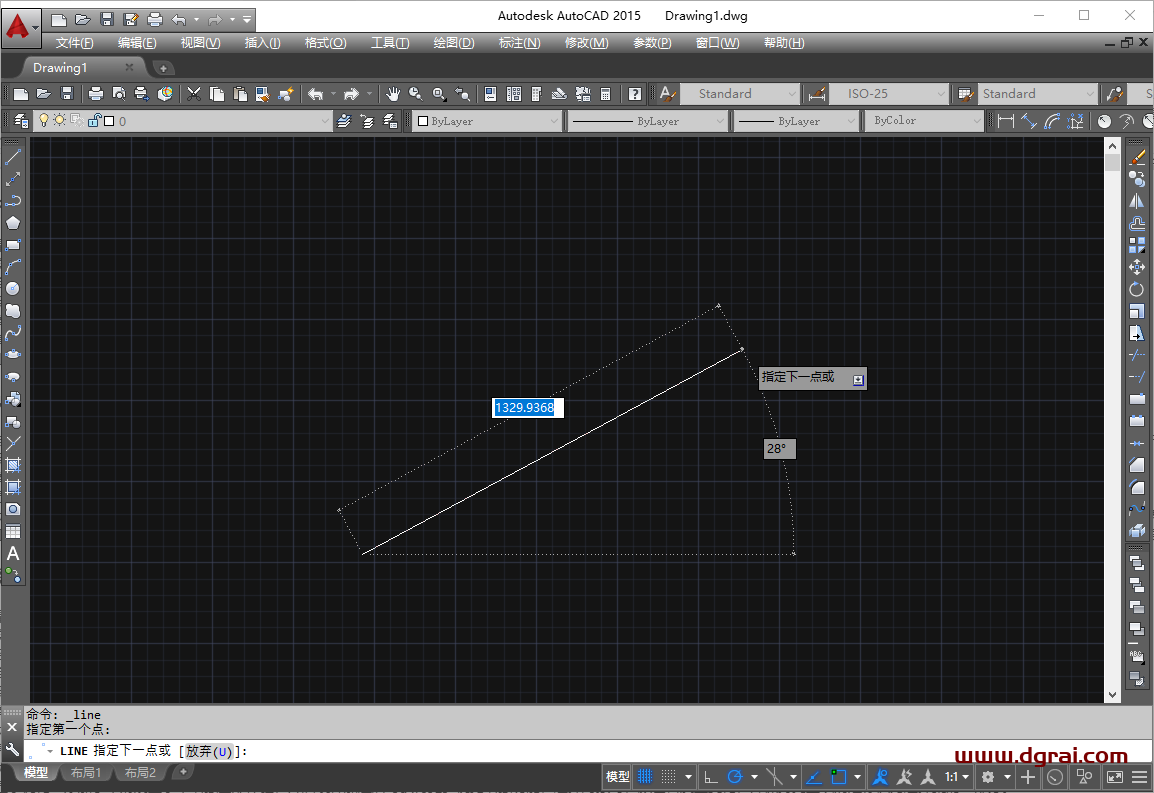1154x793 pixels.
Task: Click the 1329.9368 distance input field
Action: (527, 407)
